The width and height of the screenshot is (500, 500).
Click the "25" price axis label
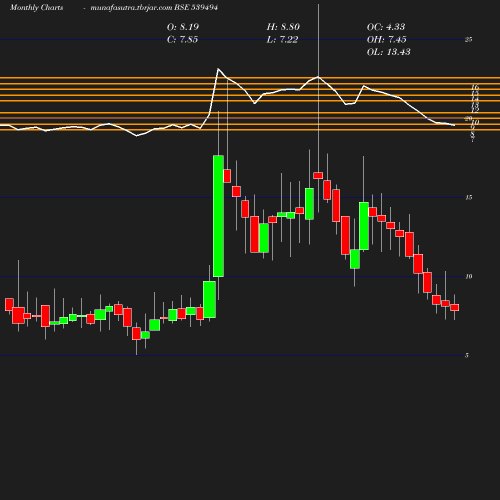tap(469, 40)
